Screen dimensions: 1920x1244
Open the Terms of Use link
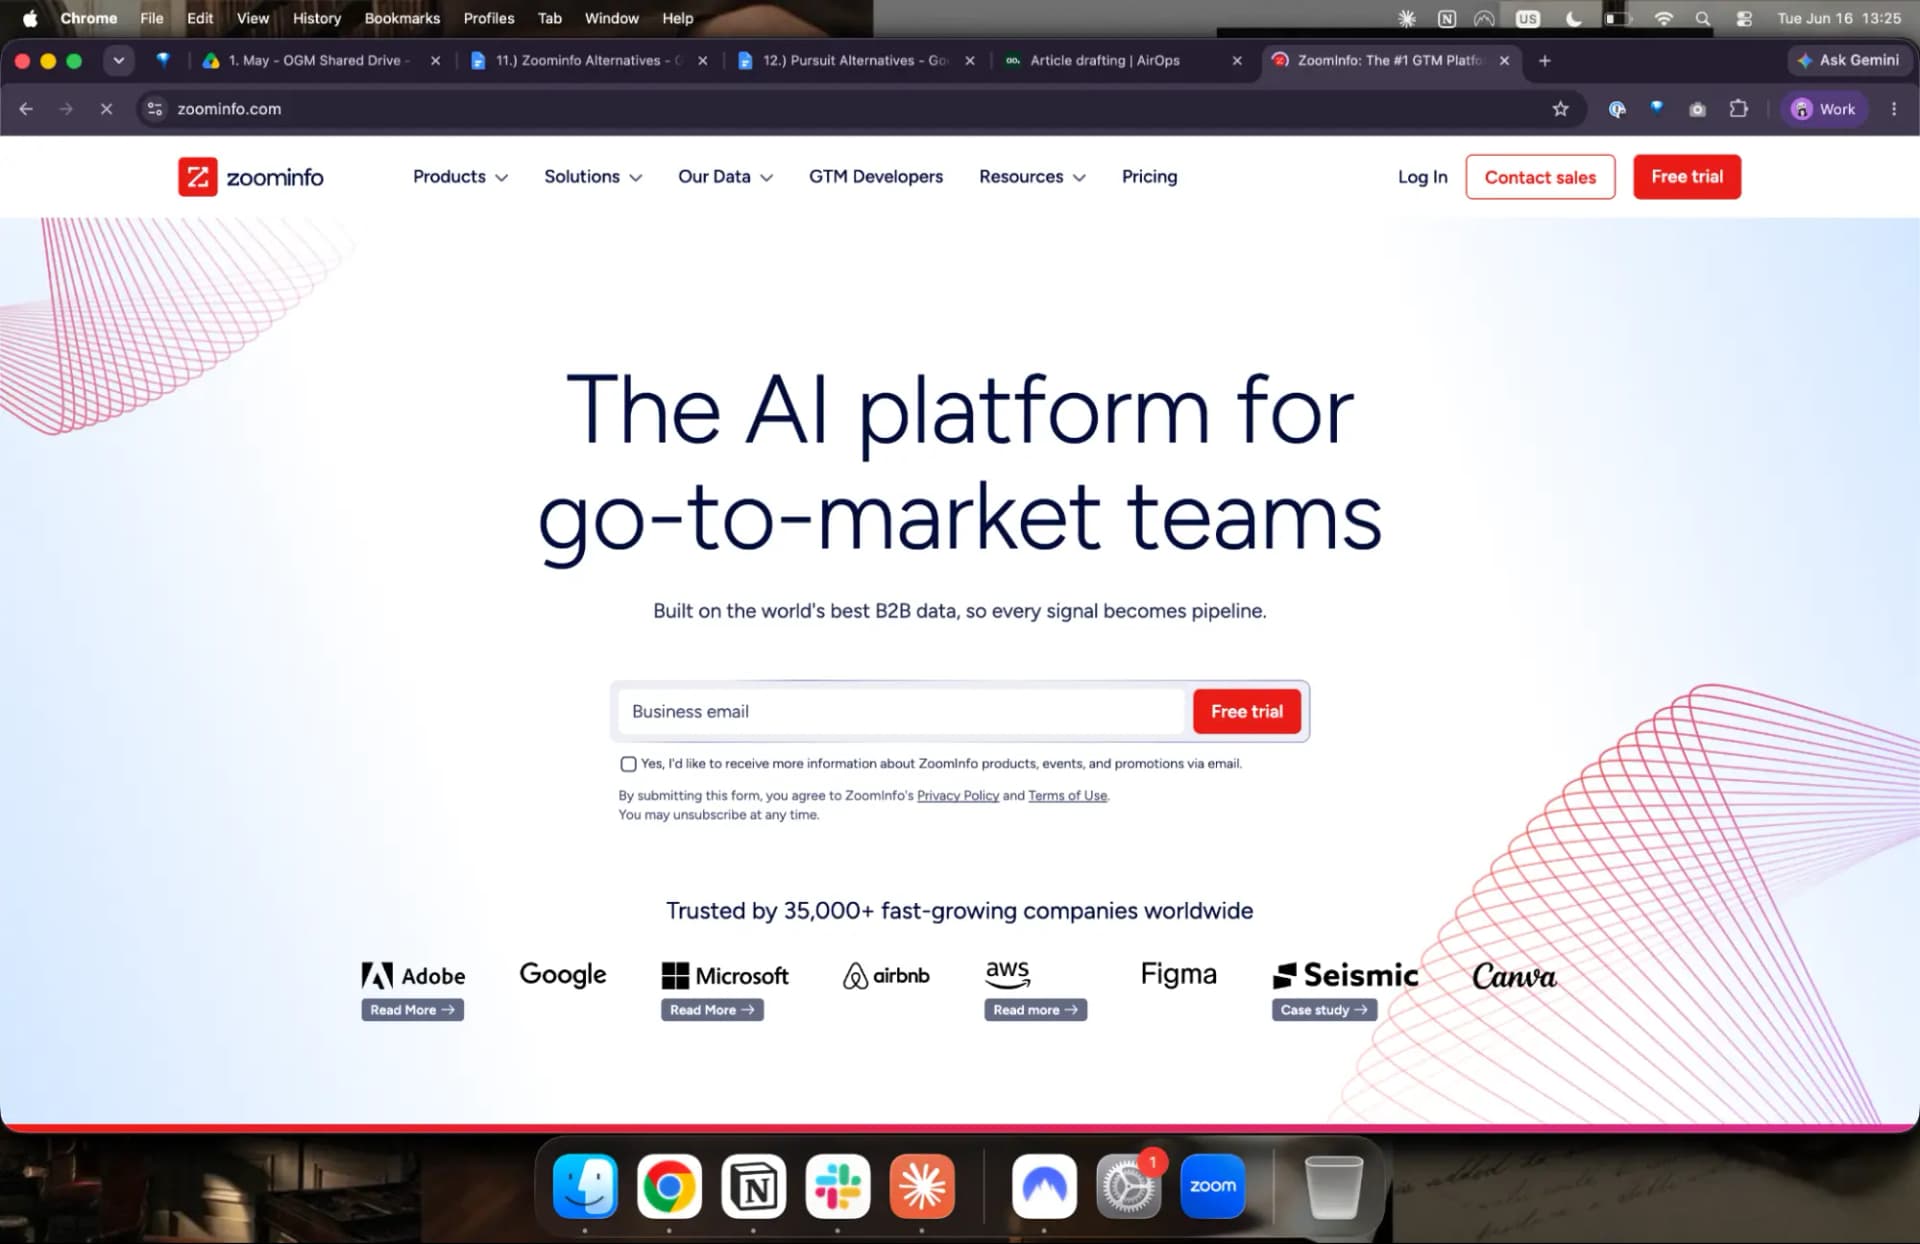pyautogui.click(x=1067, y=796)
